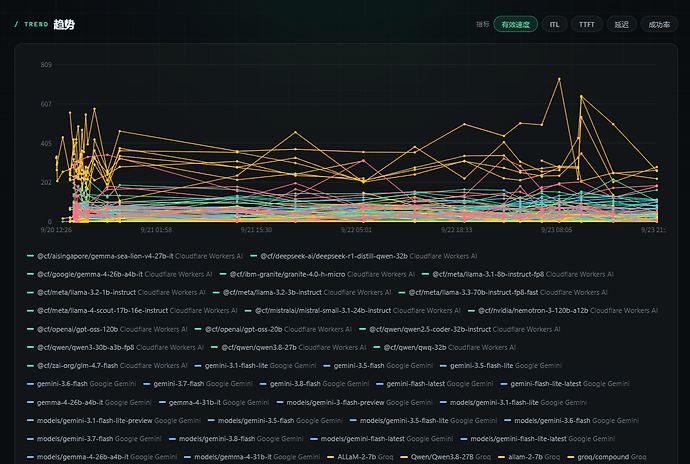
Task: Click the 9/22 18:33 x-axis label
Action: click(x=456, y=230)
